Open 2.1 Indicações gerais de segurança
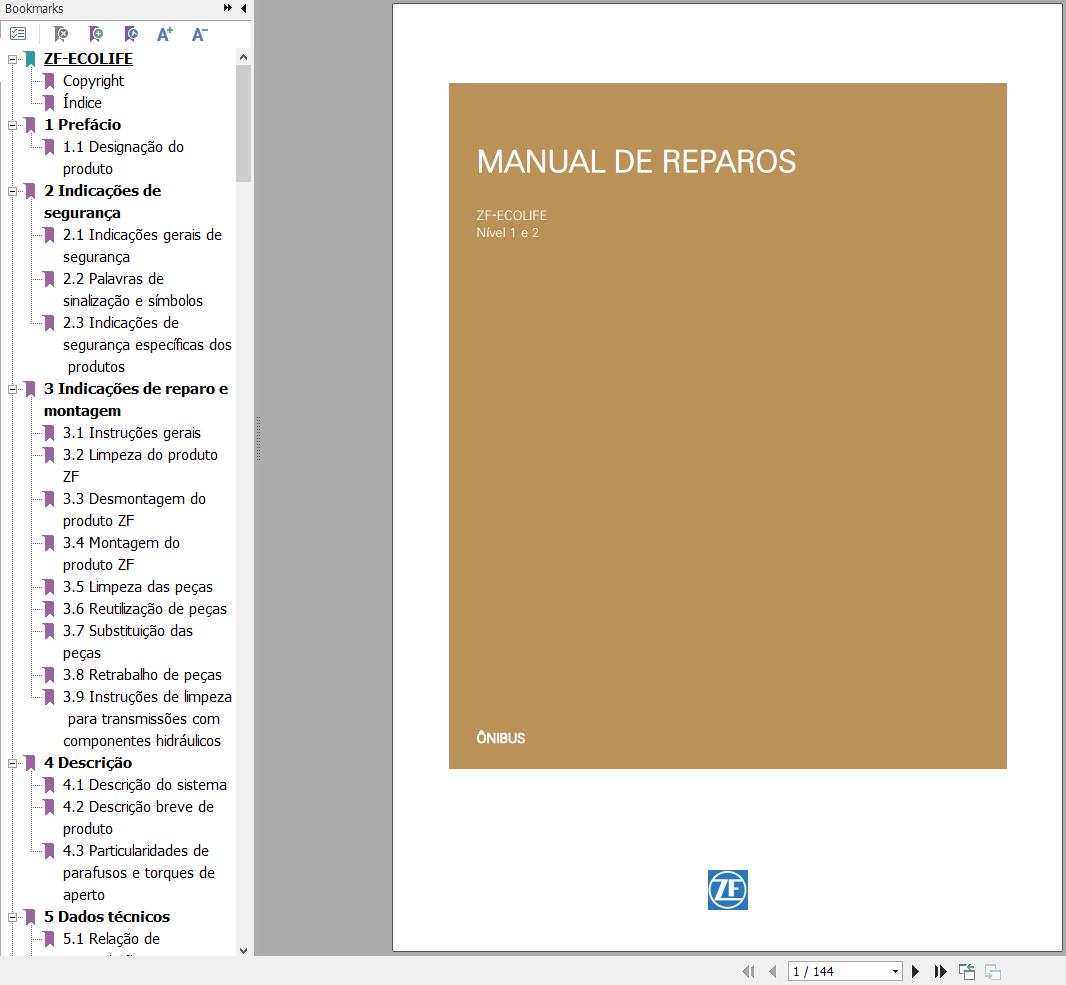This screenshot has width=1066, height=985. tap(142, 245)
